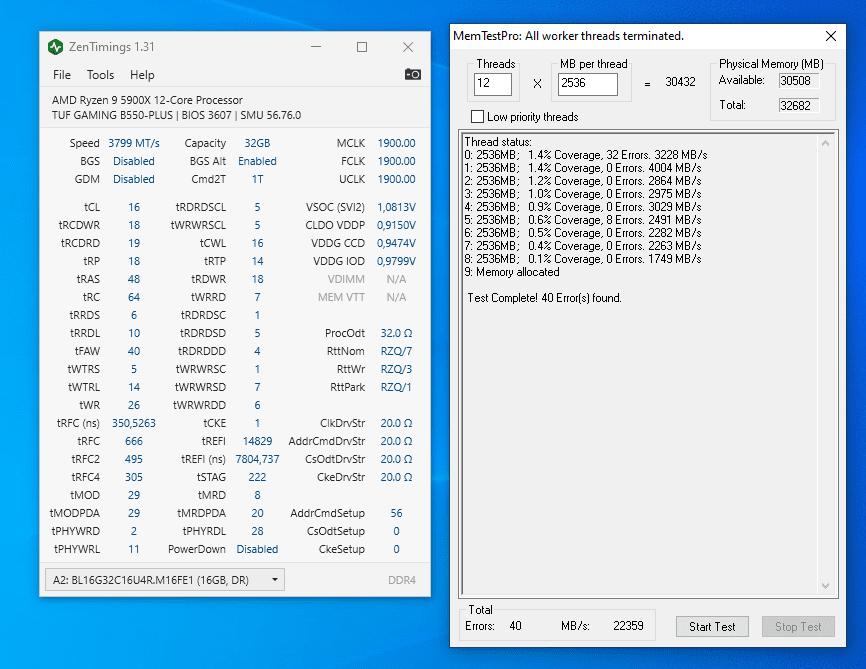Click the tRFC (ns) value 350,5263
This screenshot has width=866, height=669.
(134, 423)
